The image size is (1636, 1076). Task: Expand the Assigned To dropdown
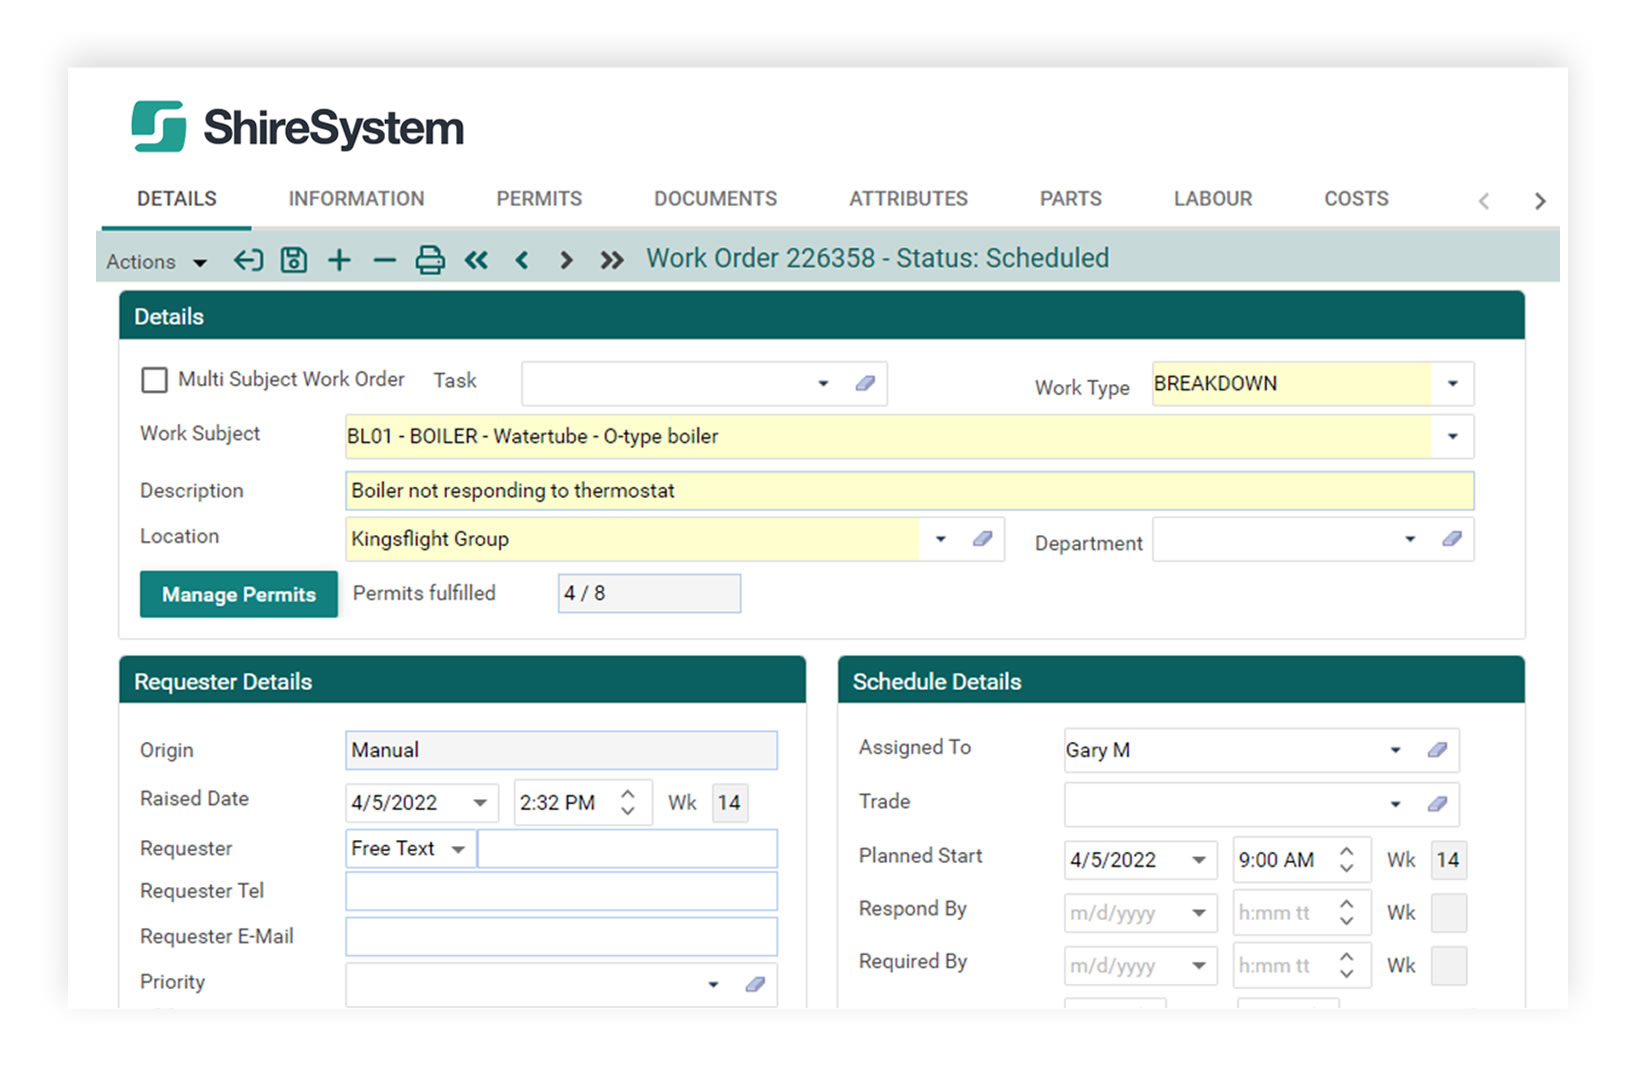[x=1395, y=750]
